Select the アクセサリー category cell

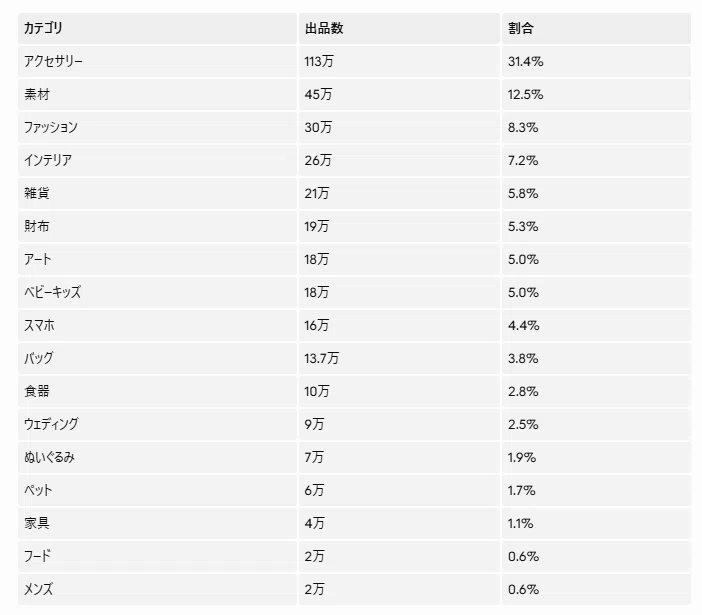157,61
